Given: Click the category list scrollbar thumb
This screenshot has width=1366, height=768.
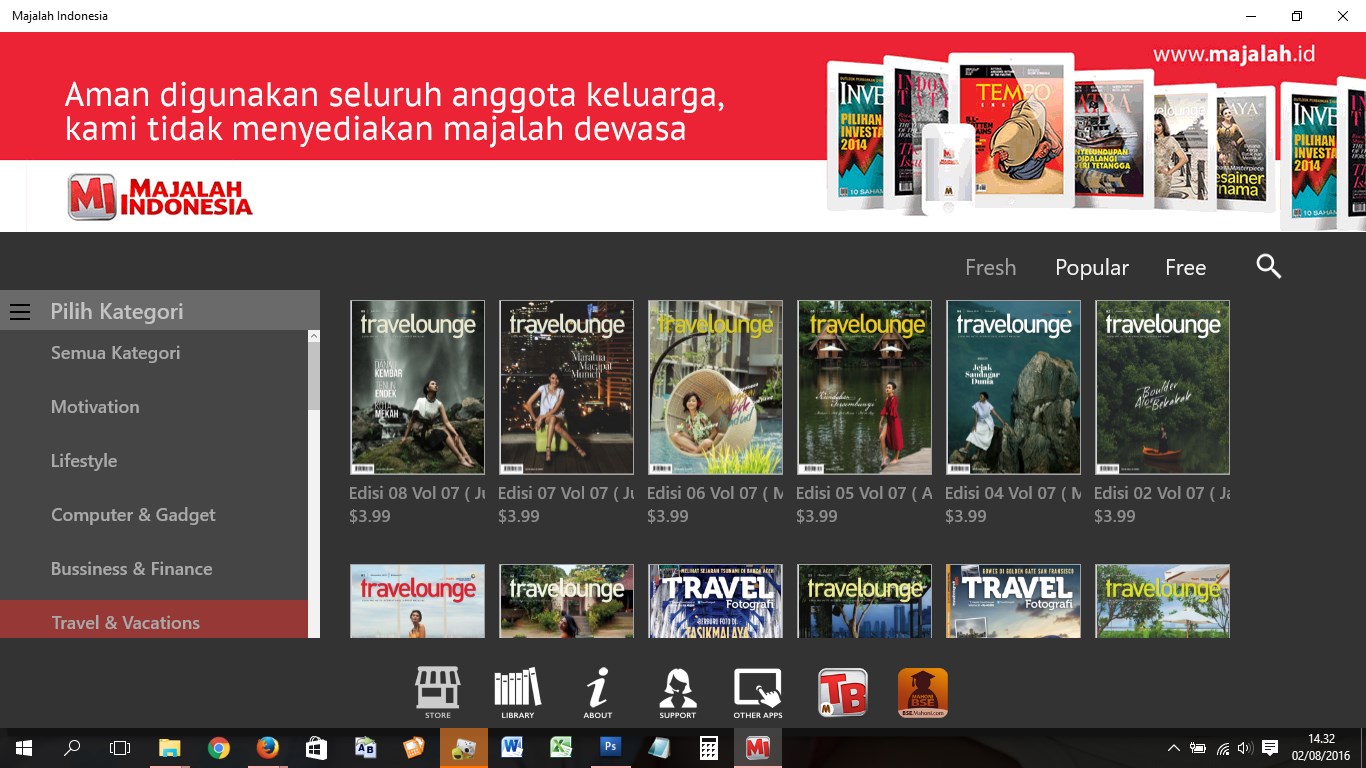Looking at the screenshot, I should [314, 377].
